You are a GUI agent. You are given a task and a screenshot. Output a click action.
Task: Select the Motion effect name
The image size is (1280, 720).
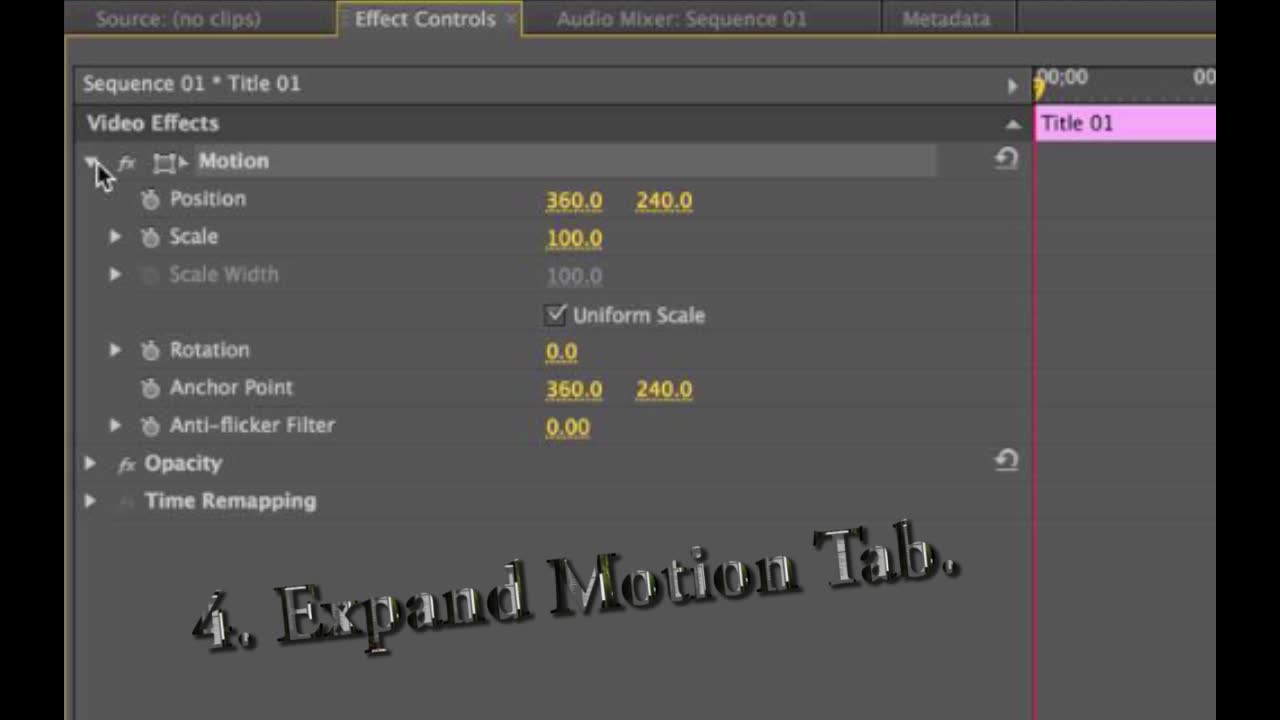tap(233, 161)
